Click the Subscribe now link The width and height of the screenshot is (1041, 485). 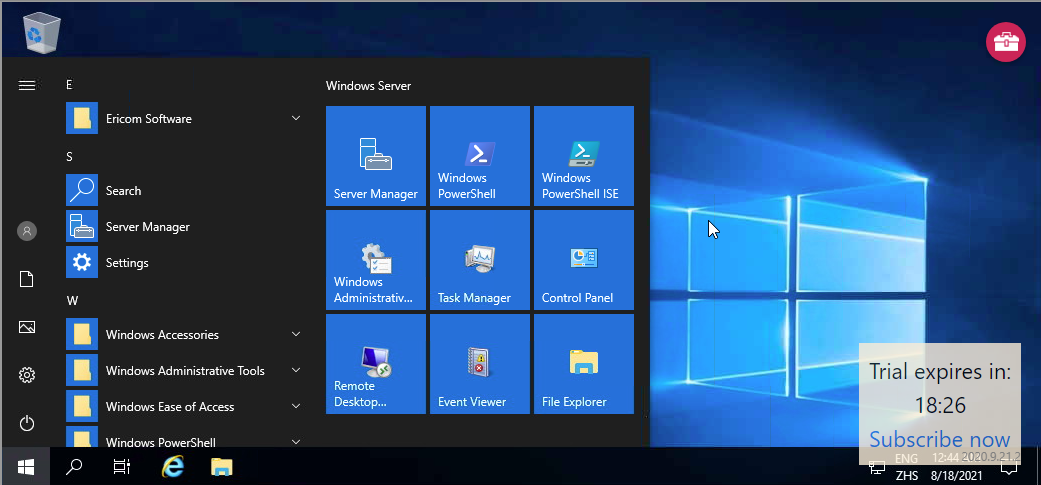pos(939,439)
